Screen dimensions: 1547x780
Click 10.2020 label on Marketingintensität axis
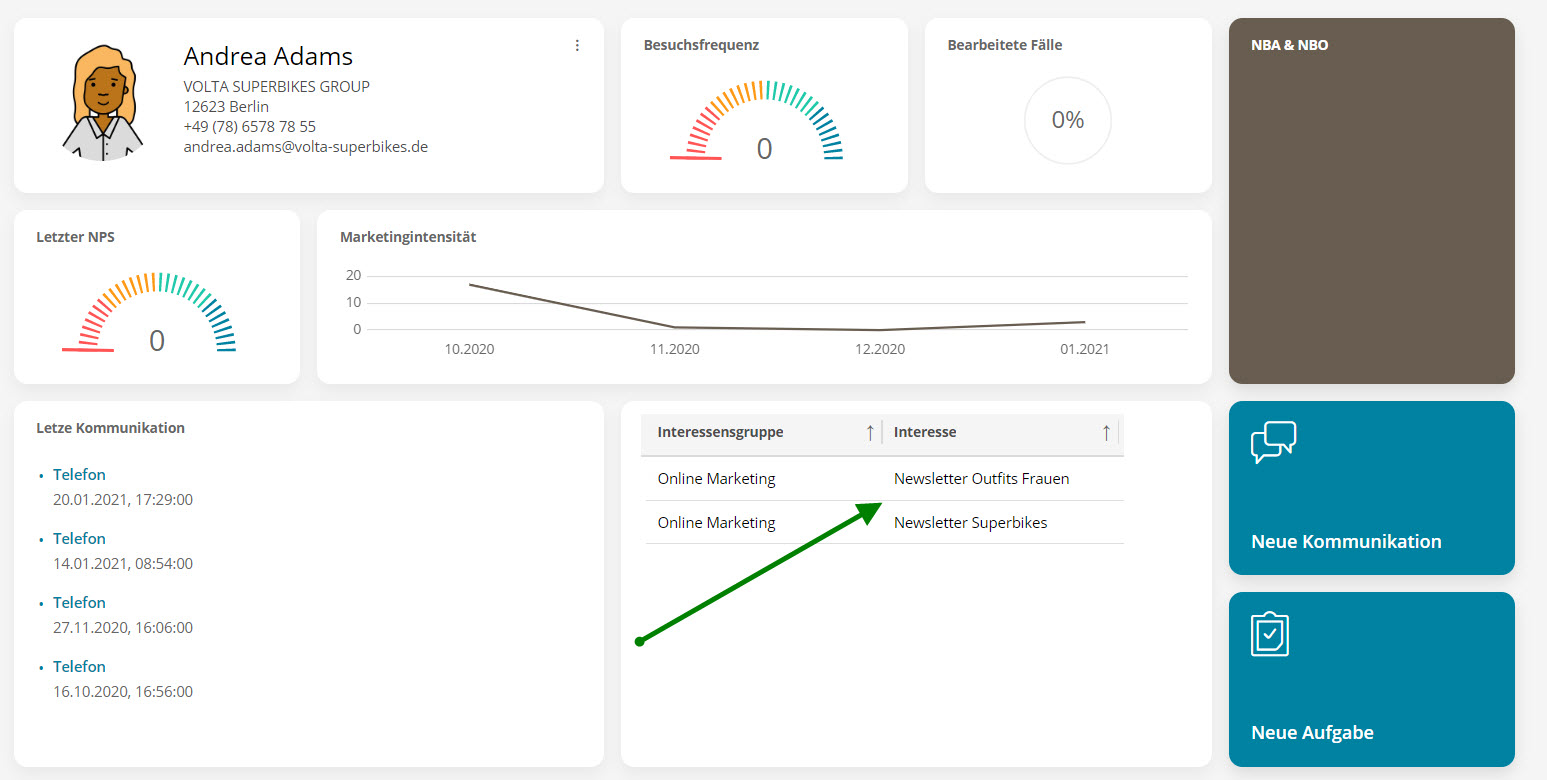[469, 349]
